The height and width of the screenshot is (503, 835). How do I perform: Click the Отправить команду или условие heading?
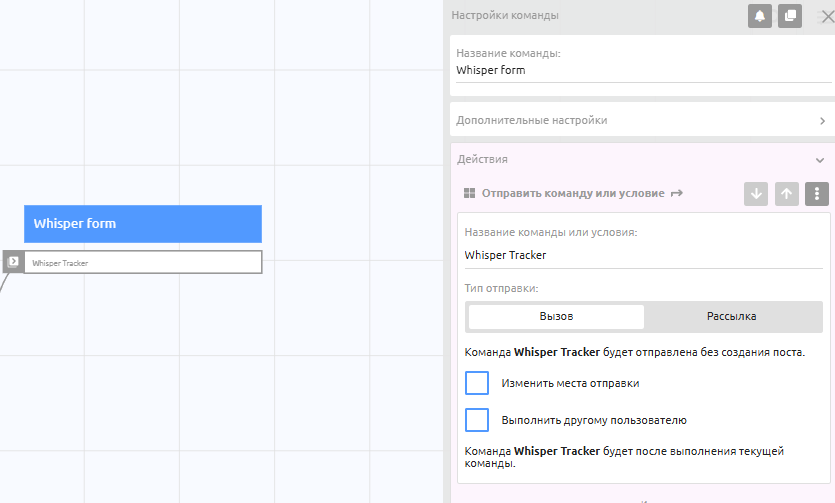point(573,194)
